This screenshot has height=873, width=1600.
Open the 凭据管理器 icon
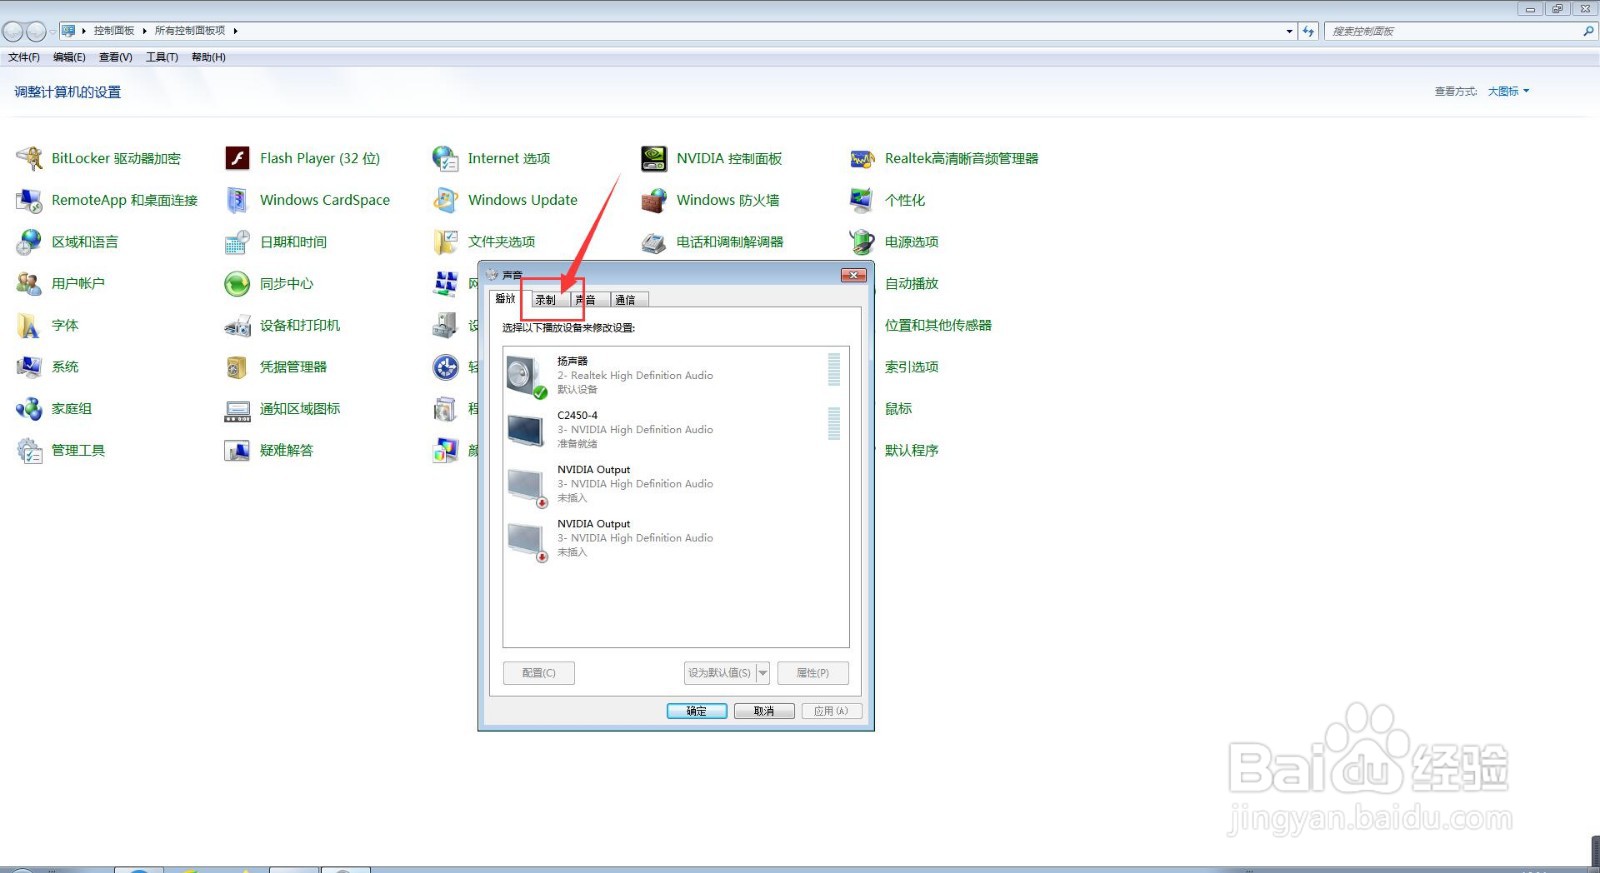click(x=237, y=367)
